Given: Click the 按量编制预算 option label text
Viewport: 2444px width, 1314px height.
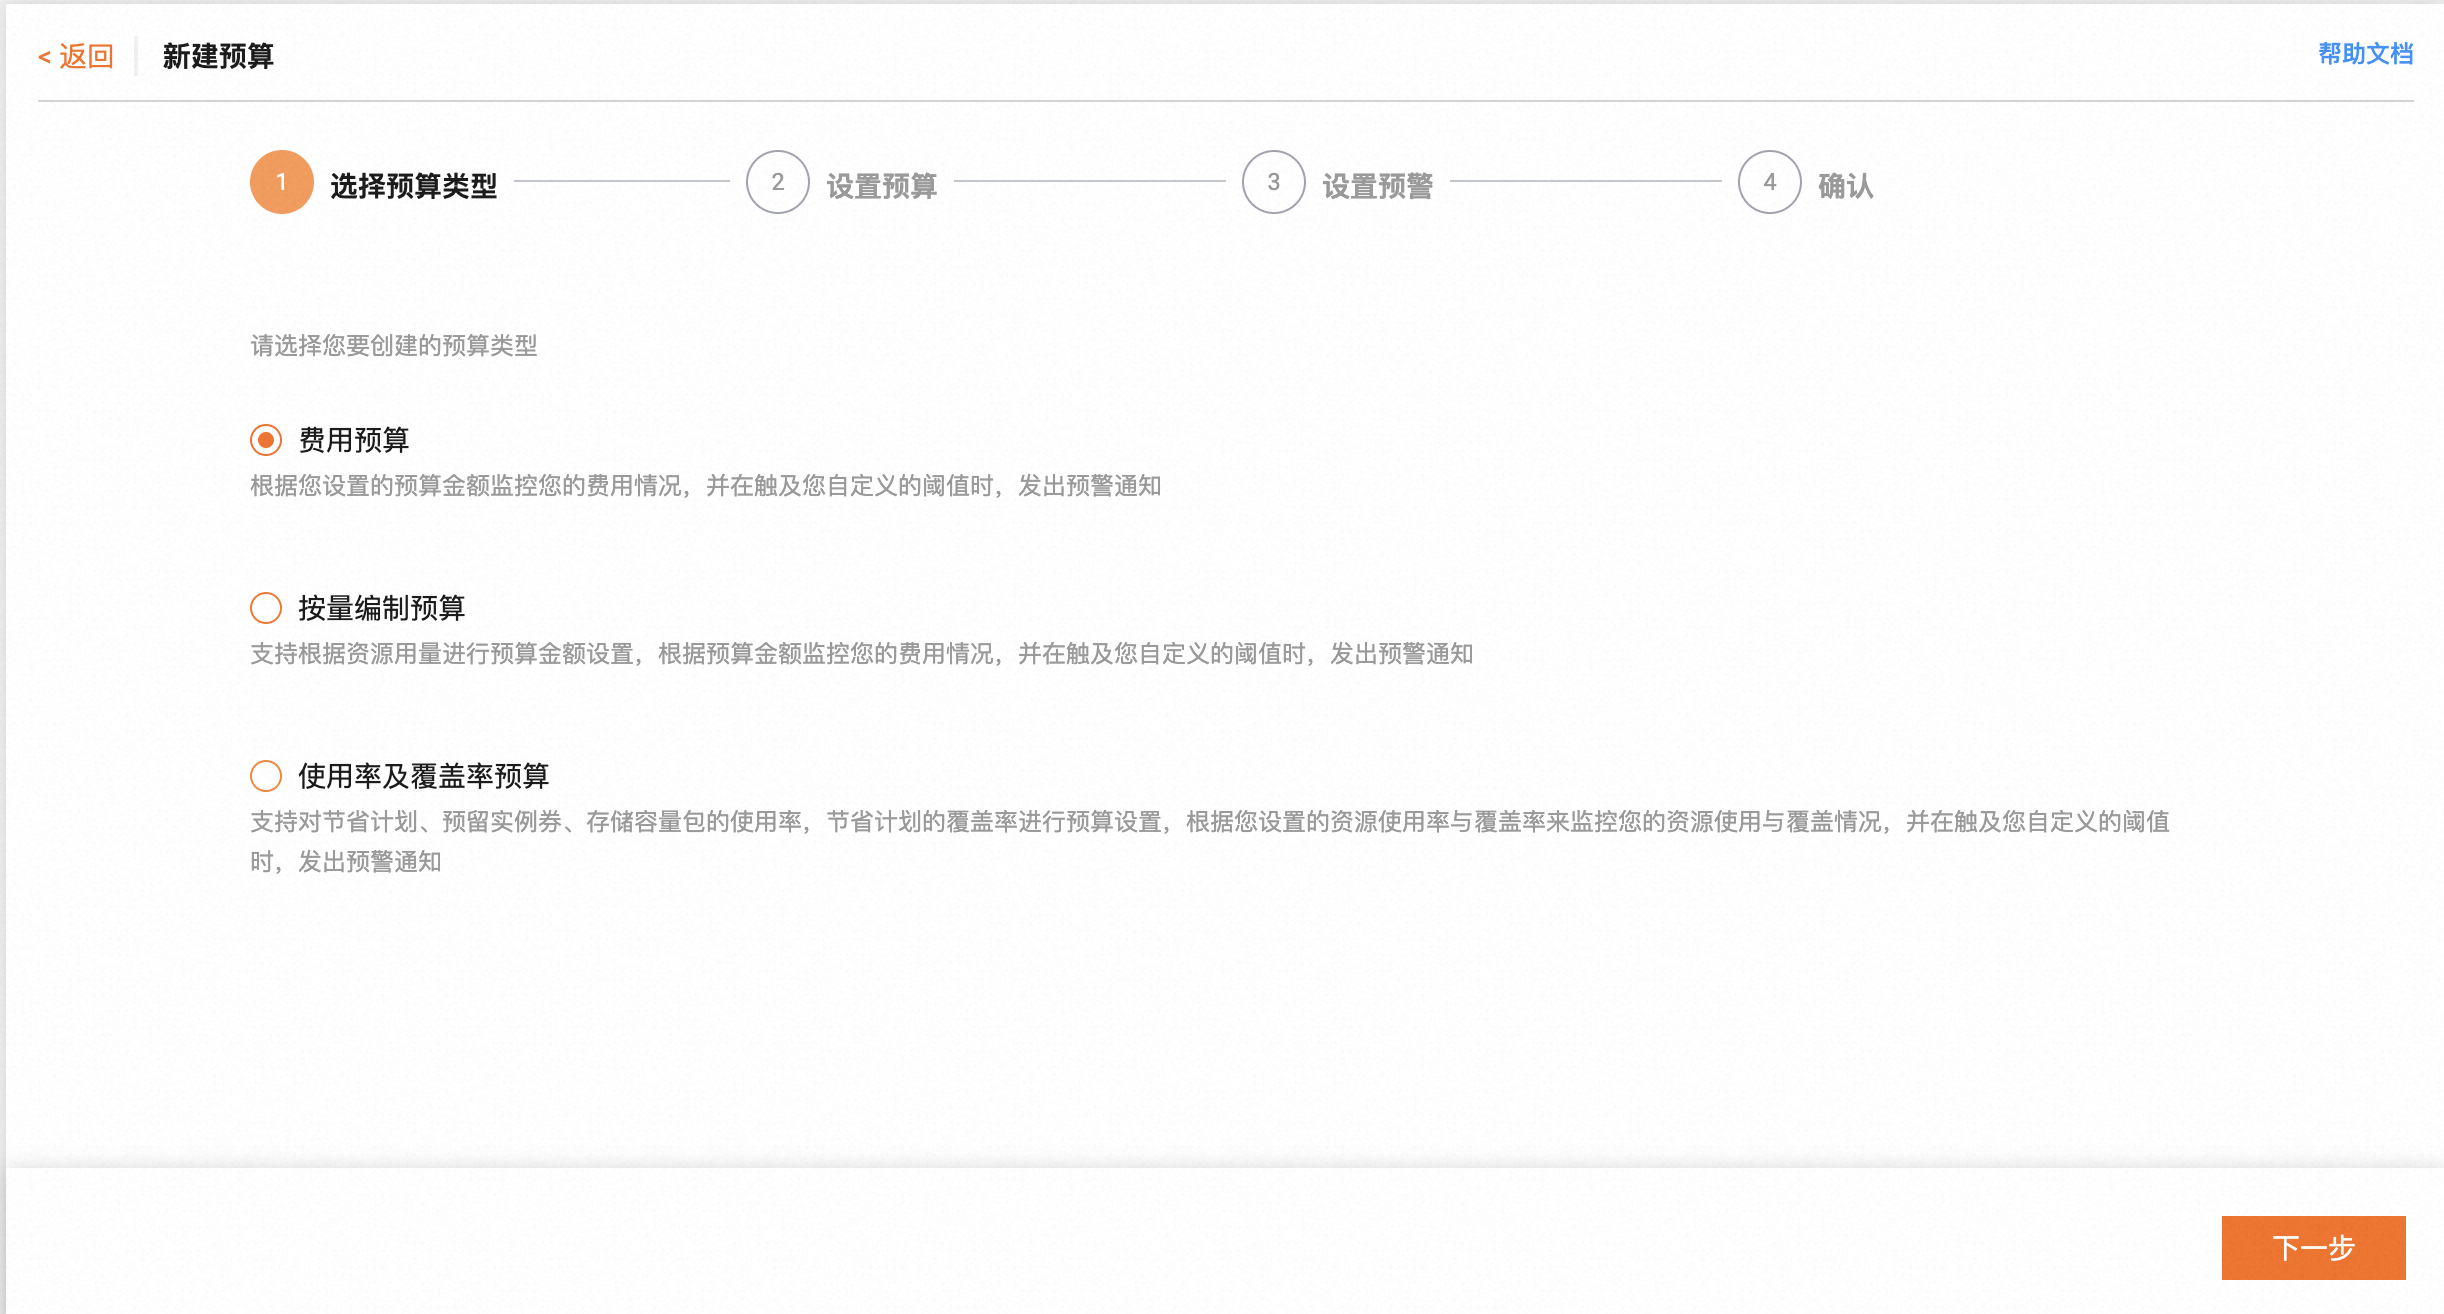Looking at the screenshot, I should (x=381, y=608).
